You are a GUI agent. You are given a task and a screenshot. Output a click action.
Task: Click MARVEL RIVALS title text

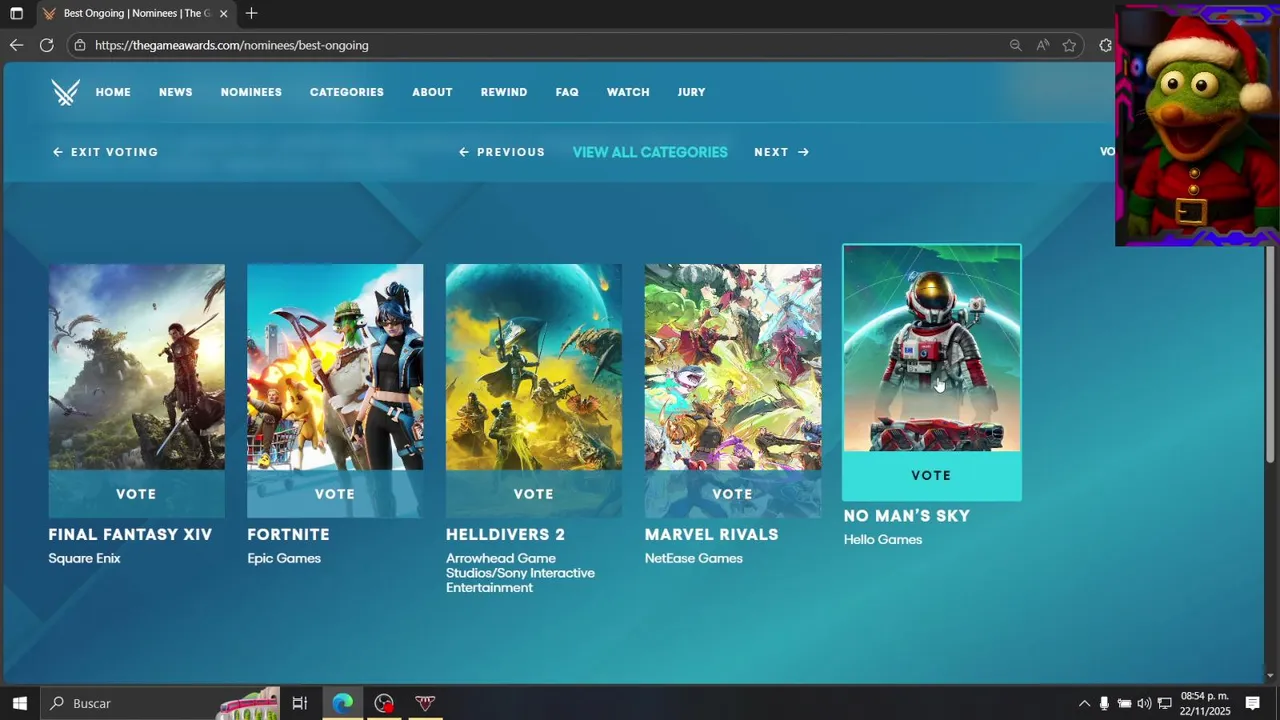[711, 535]
